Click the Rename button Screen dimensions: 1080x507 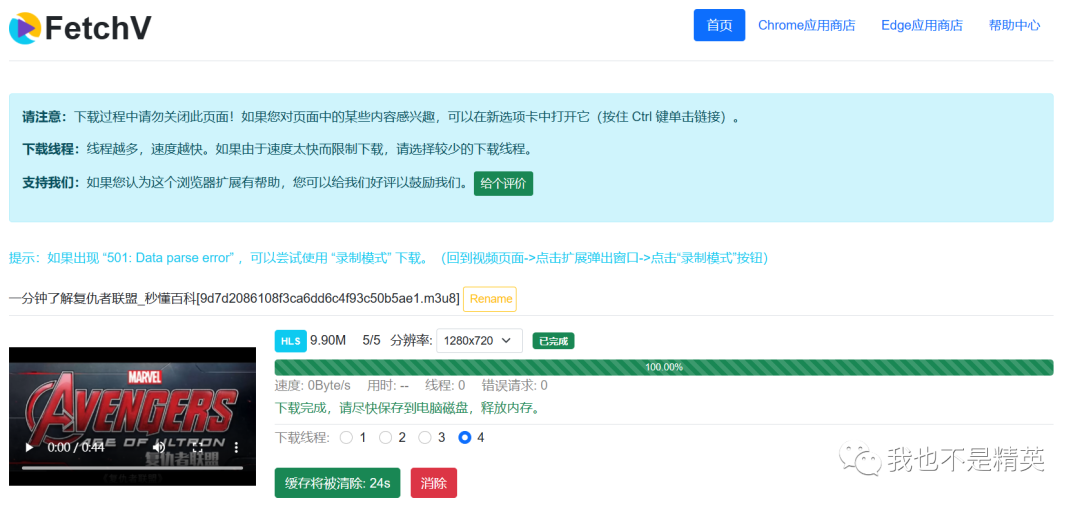click(x=490, y=299)
